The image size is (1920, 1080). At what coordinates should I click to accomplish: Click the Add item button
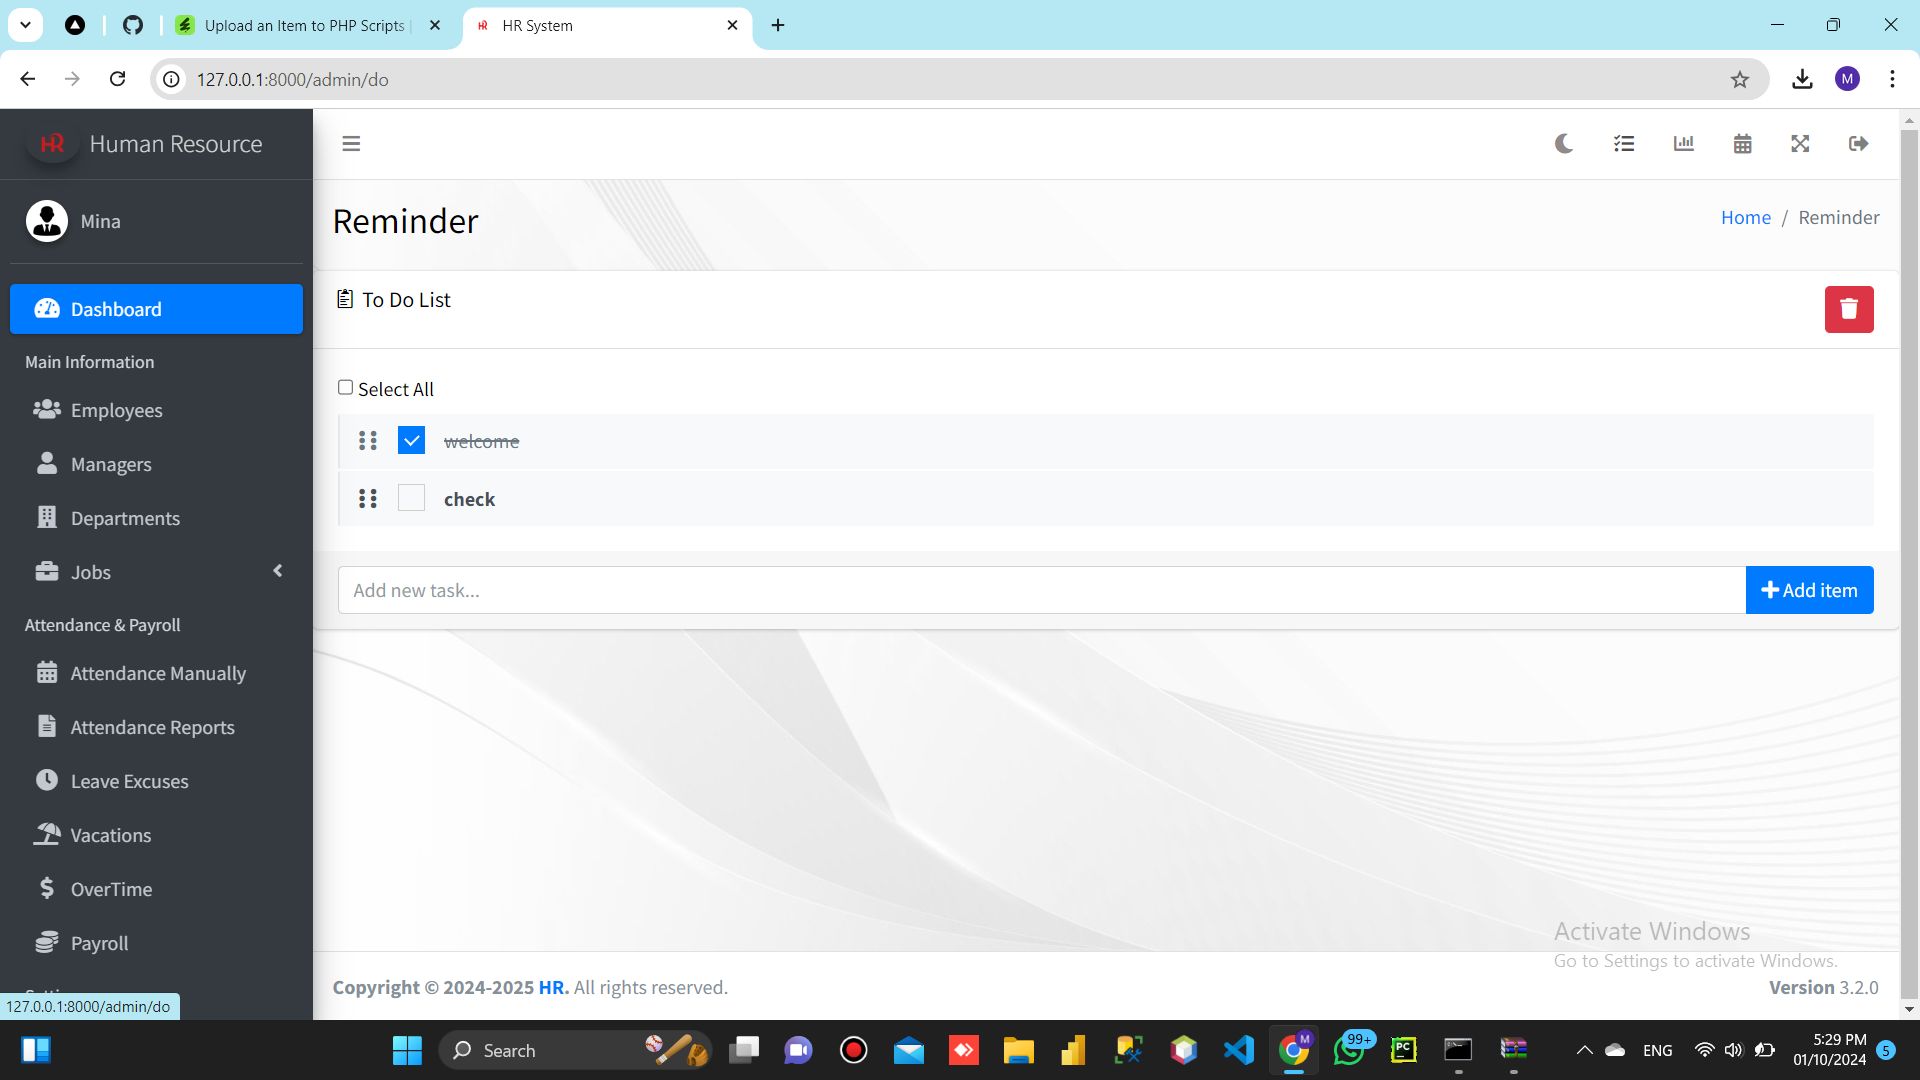(1809, 590)
